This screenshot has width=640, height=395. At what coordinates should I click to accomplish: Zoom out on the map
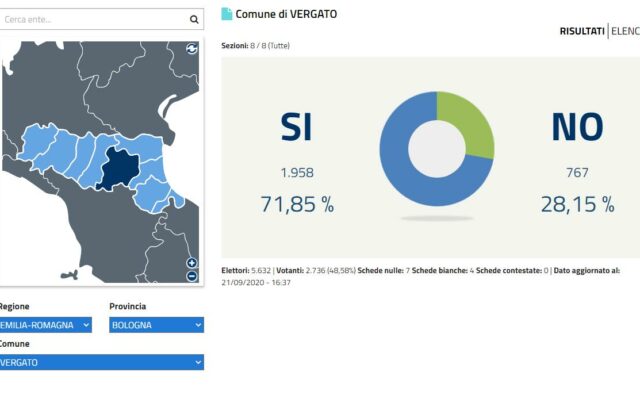pos(192,276)
